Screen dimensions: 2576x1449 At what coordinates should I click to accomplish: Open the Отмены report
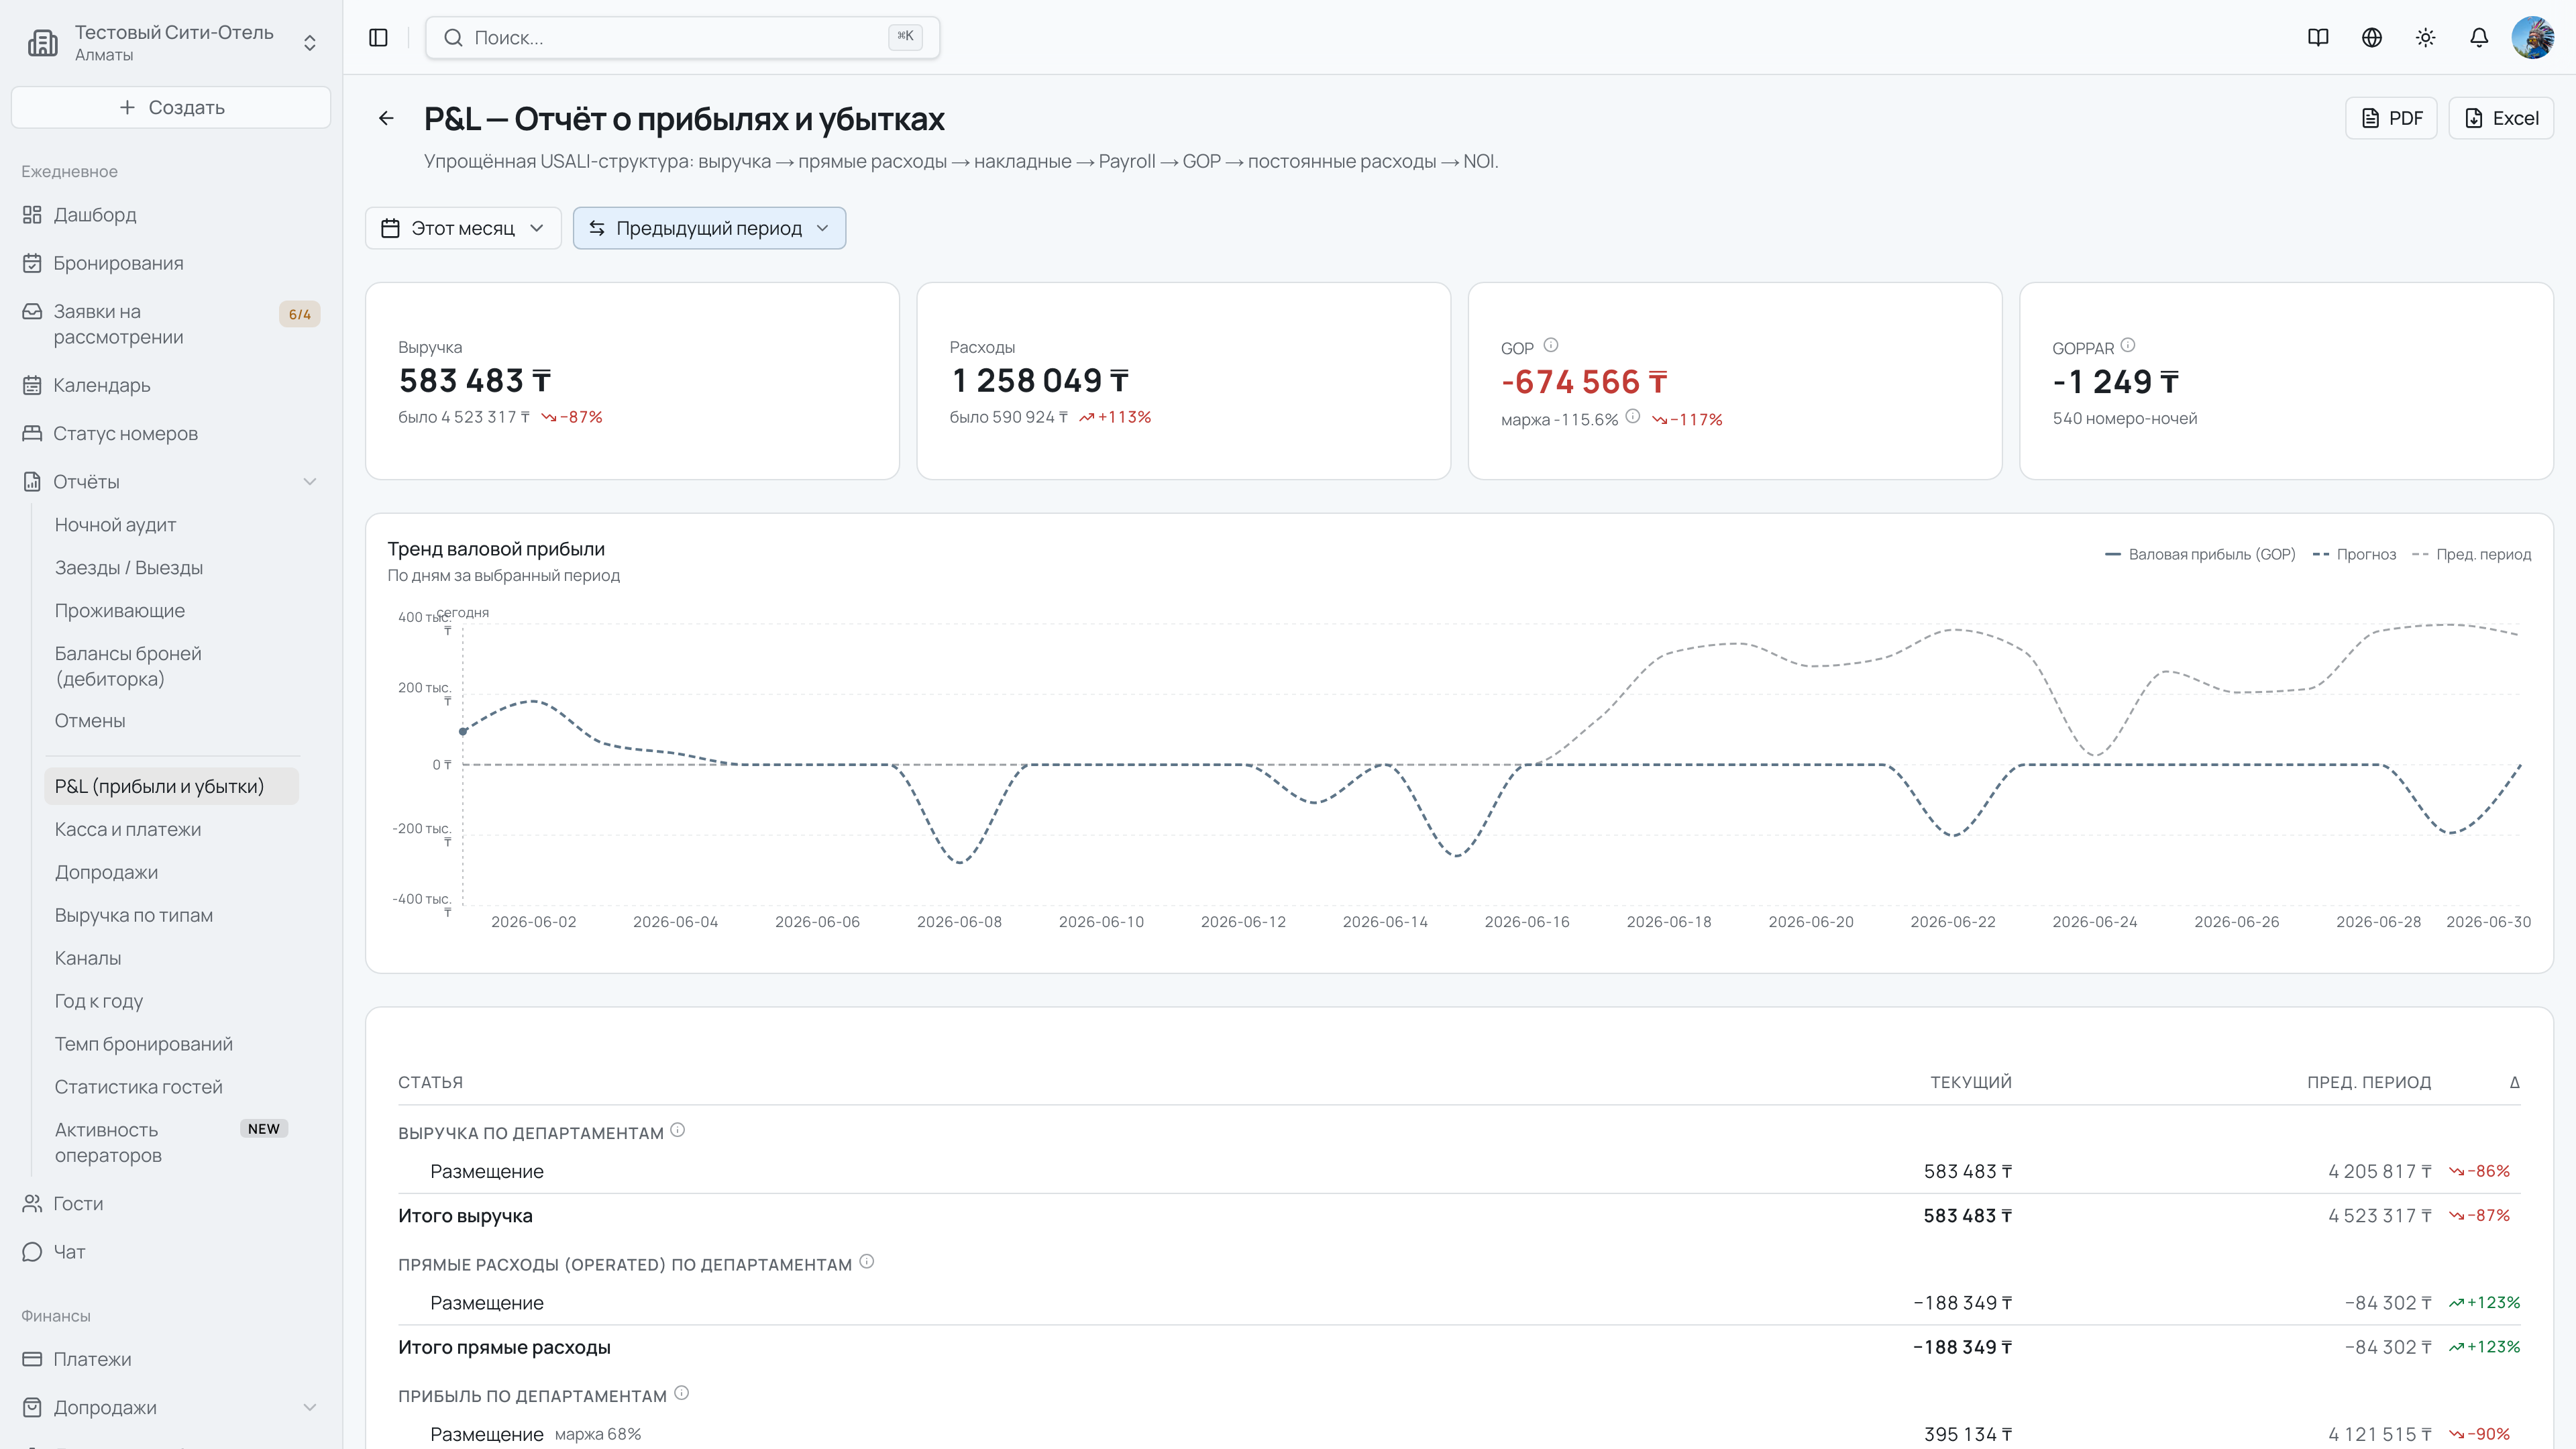coord(171,721)
